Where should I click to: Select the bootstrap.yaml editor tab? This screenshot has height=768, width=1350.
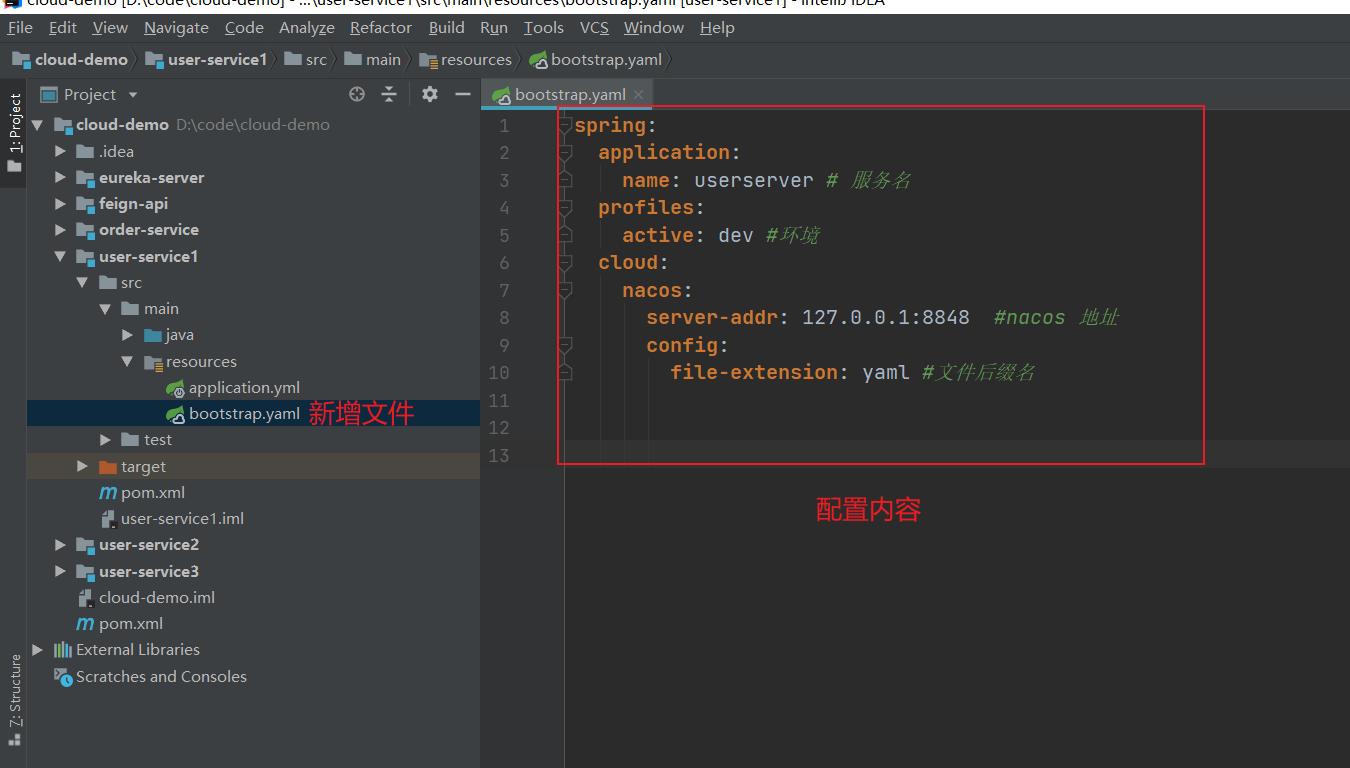[x=567, y=95]
